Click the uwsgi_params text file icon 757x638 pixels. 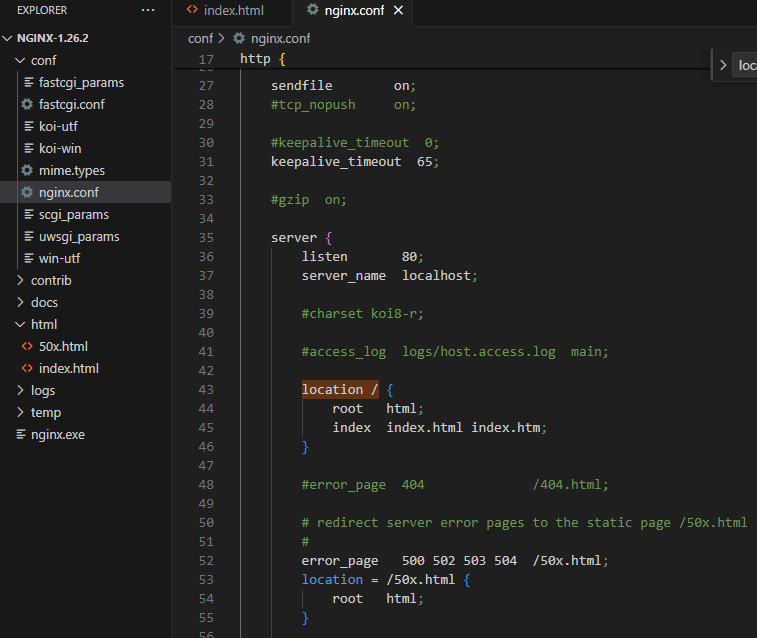29,236
